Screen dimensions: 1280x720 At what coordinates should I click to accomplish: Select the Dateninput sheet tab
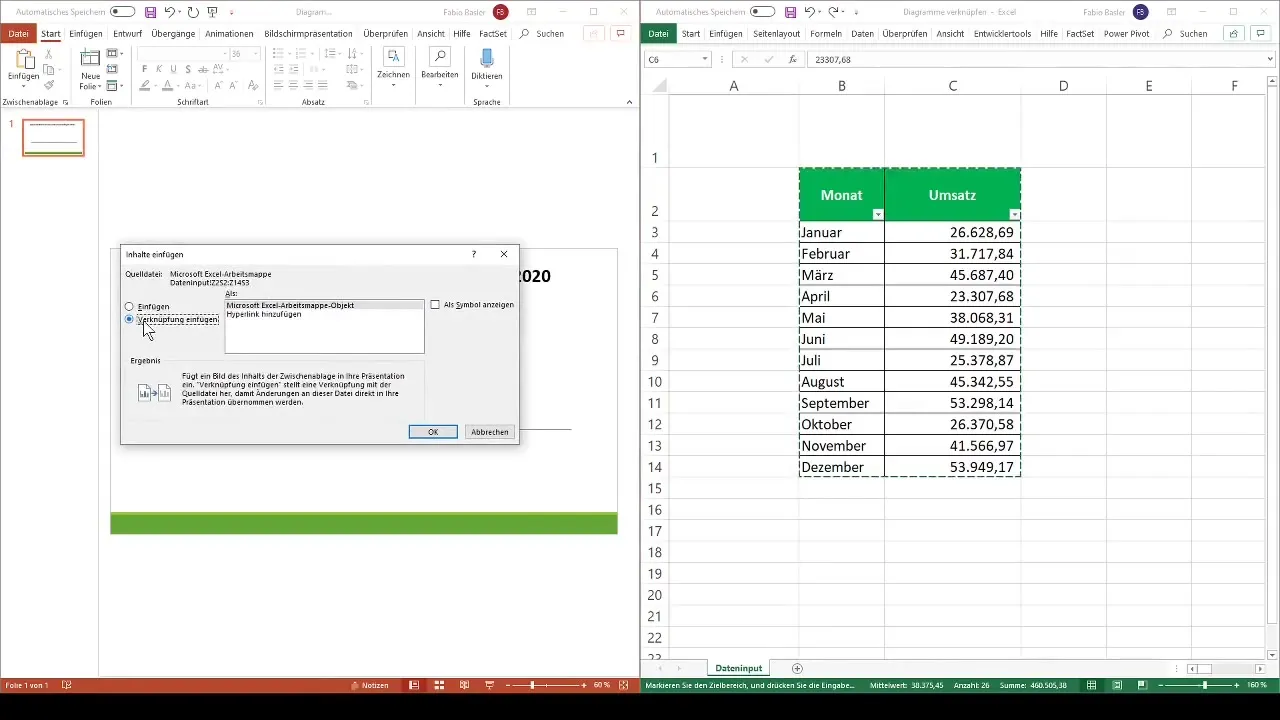pyautogui.click(x=740, y=668)
